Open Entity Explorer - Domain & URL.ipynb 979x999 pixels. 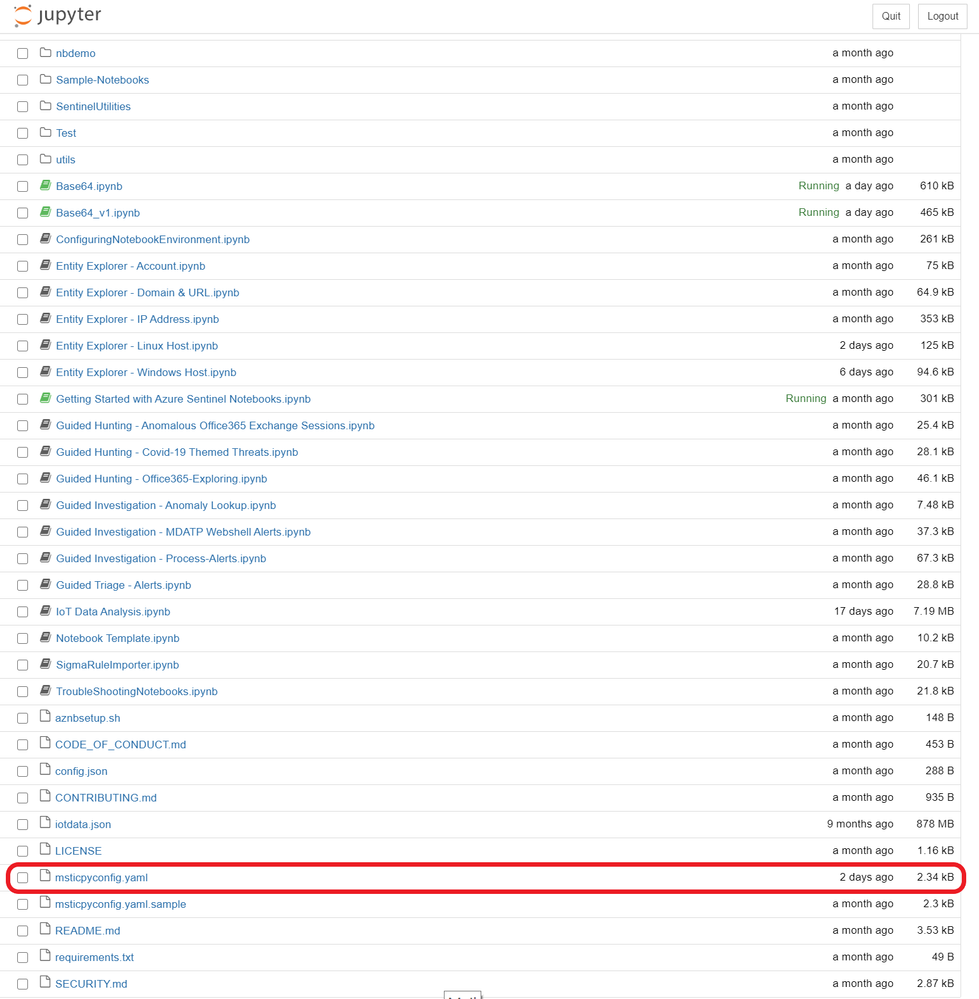pos(148,292)
